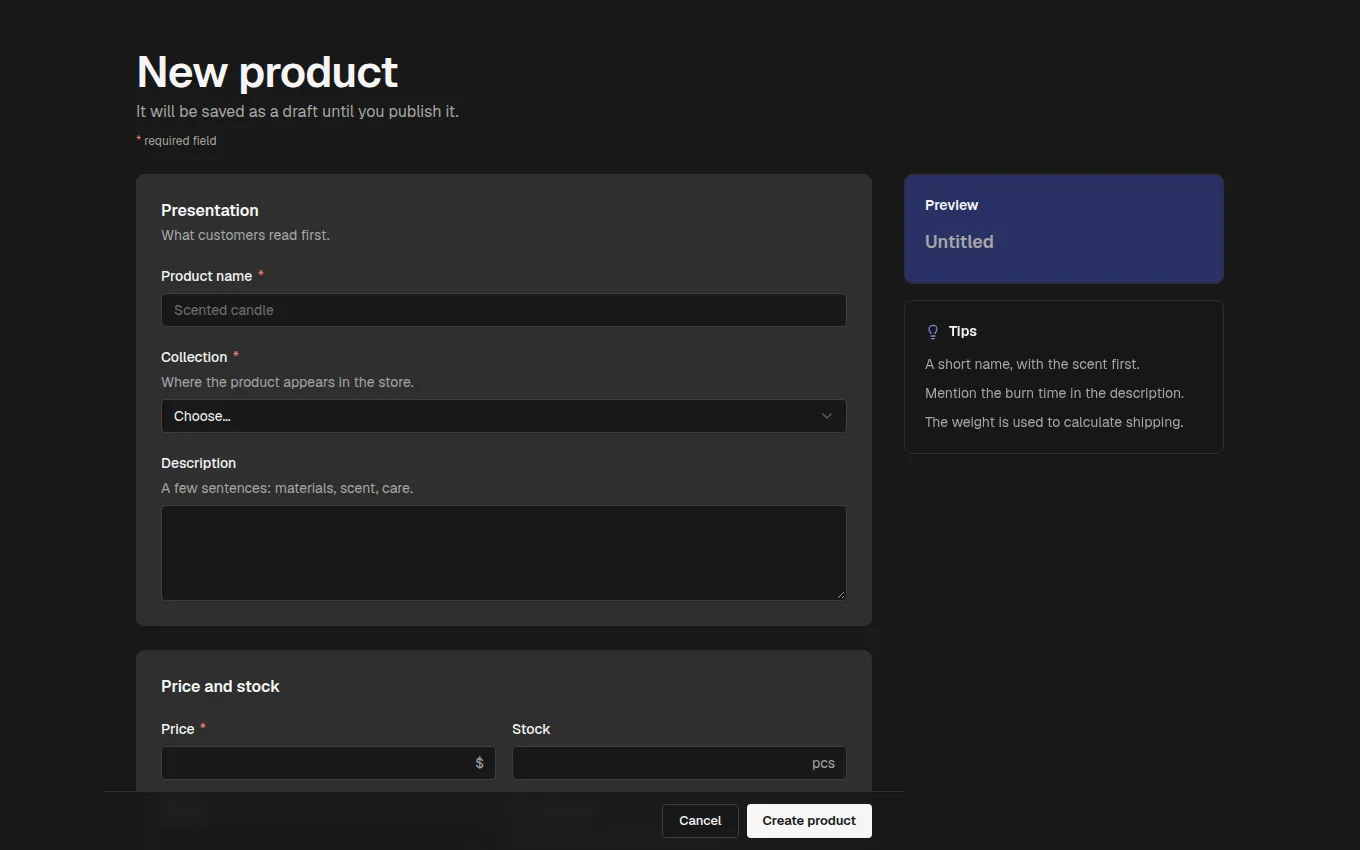Click the chevron arrow in Collection dropdown
Image resolution: width=1360 pixels, height=850 pixels.
(x=826, y=416)
